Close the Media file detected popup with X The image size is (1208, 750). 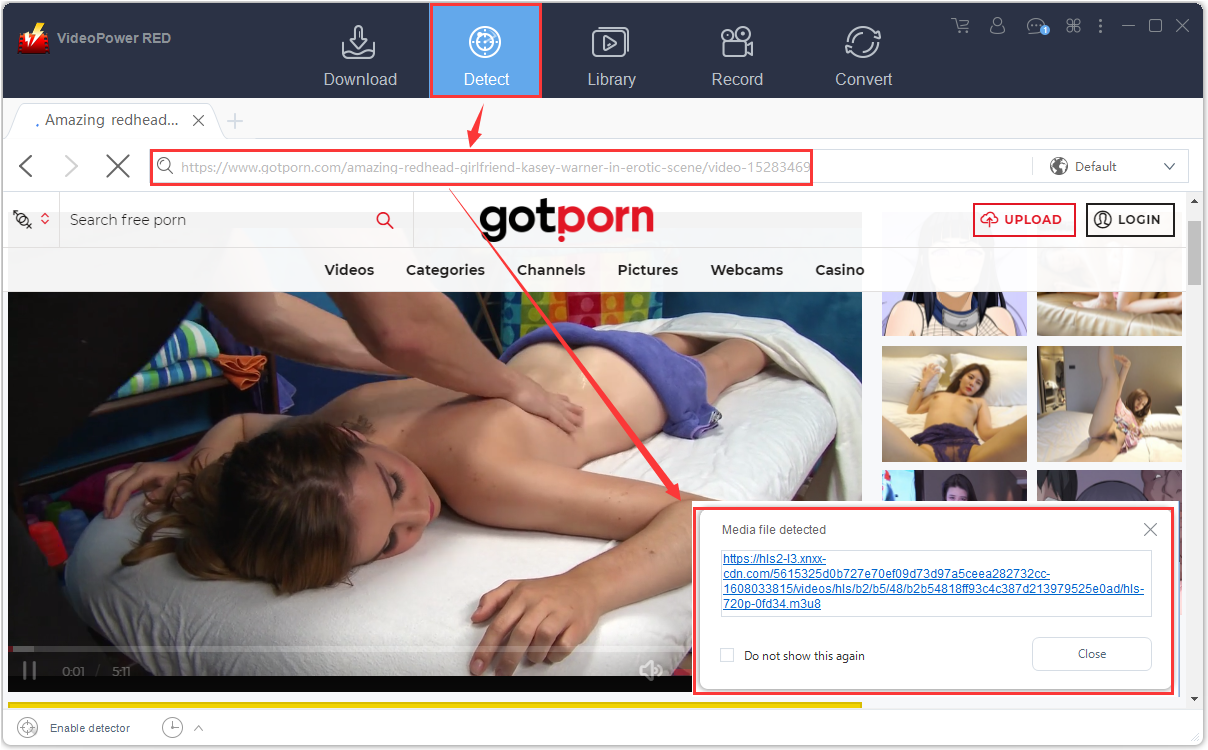point(1150,529)
